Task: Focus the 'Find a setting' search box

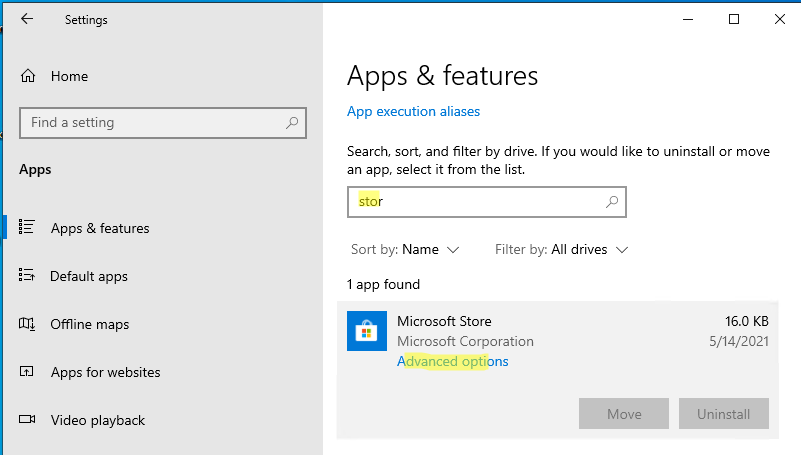Action: (x=163, y=123)
